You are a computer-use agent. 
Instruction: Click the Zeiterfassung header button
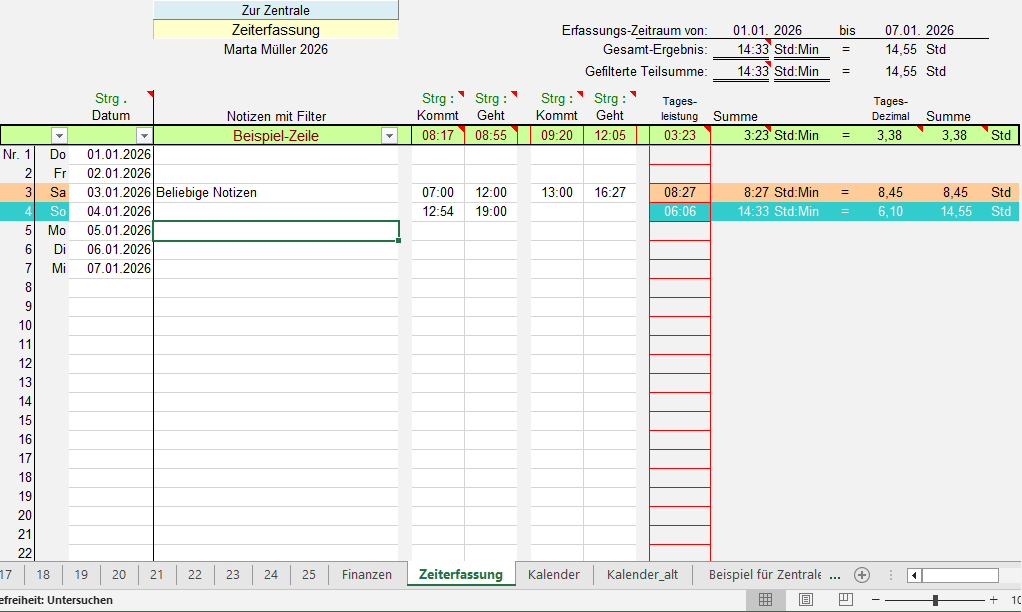pos(276,30)
